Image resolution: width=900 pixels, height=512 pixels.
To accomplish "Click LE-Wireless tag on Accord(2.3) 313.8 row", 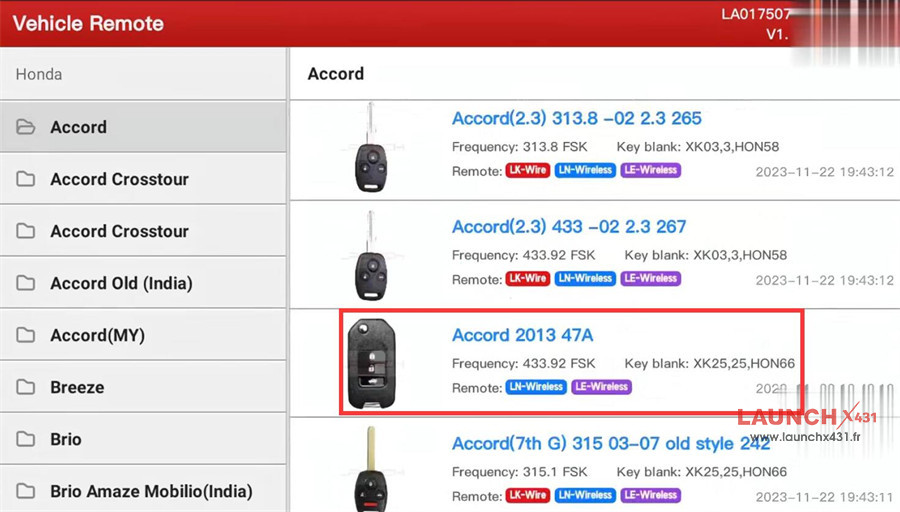I will 650,170.
